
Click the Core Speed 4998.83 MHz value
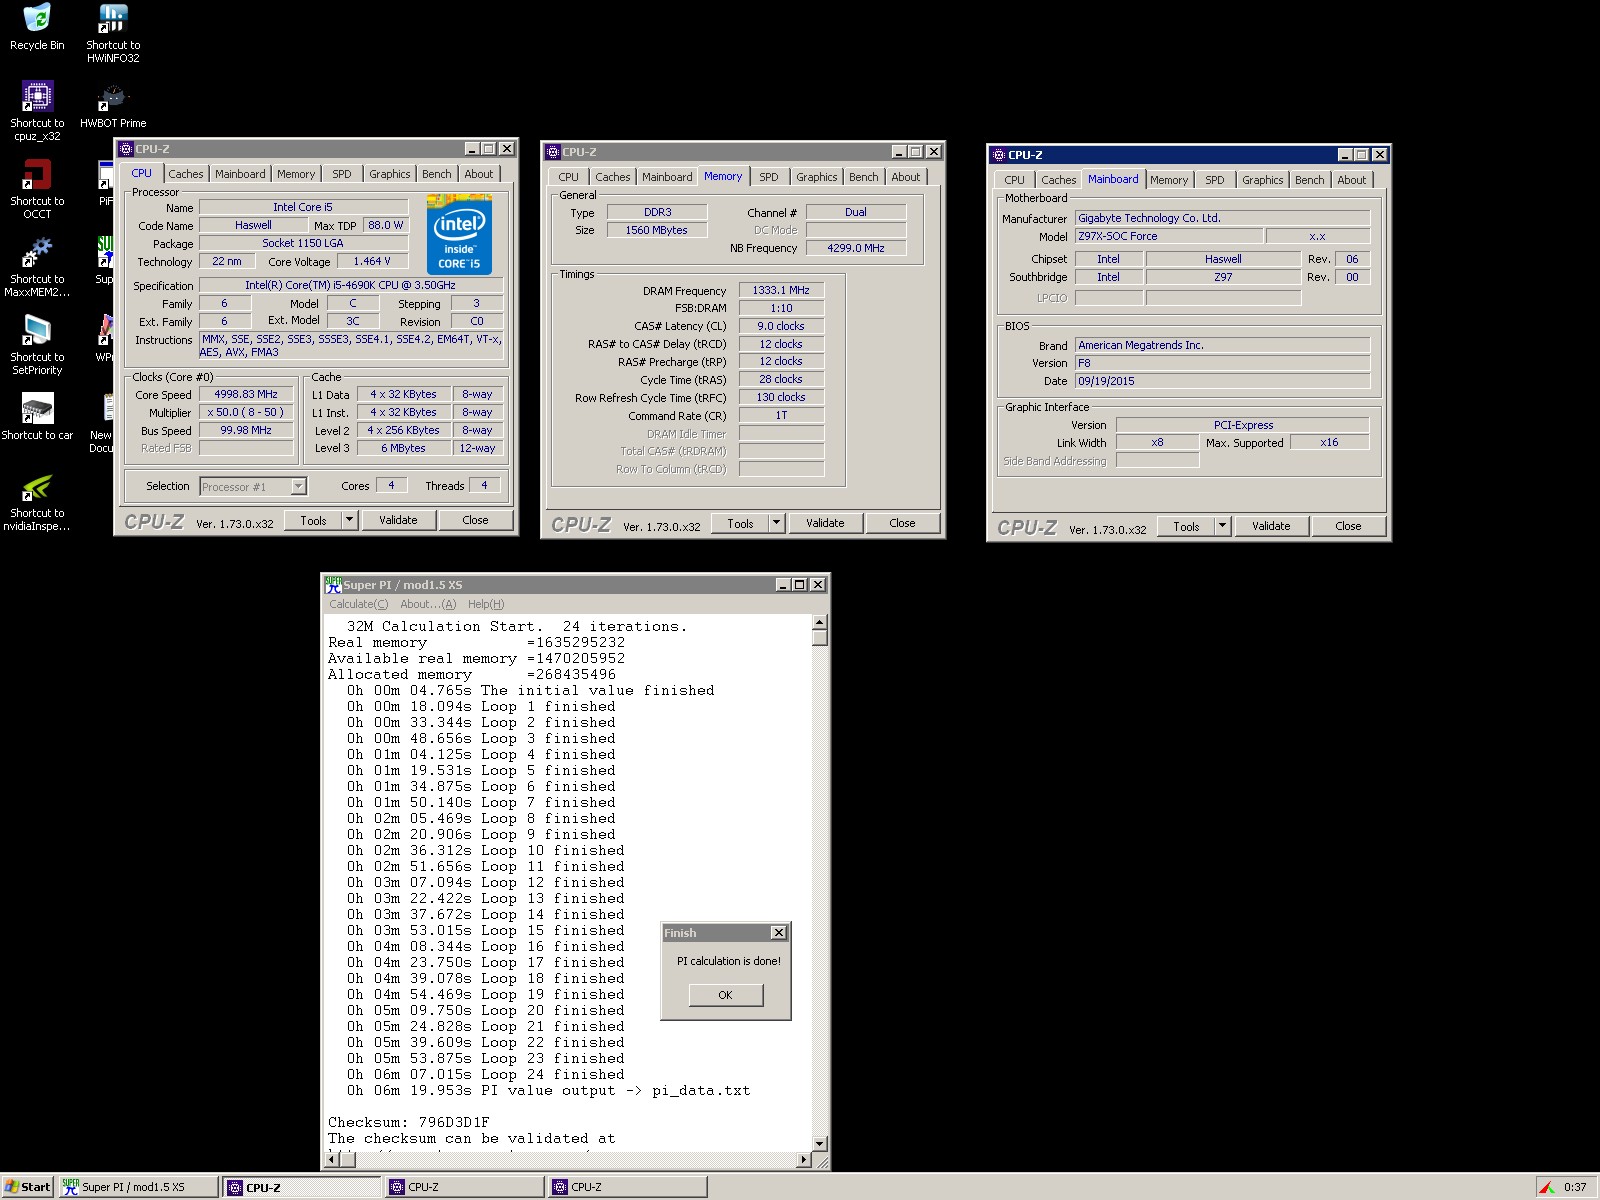coord(246,394)
